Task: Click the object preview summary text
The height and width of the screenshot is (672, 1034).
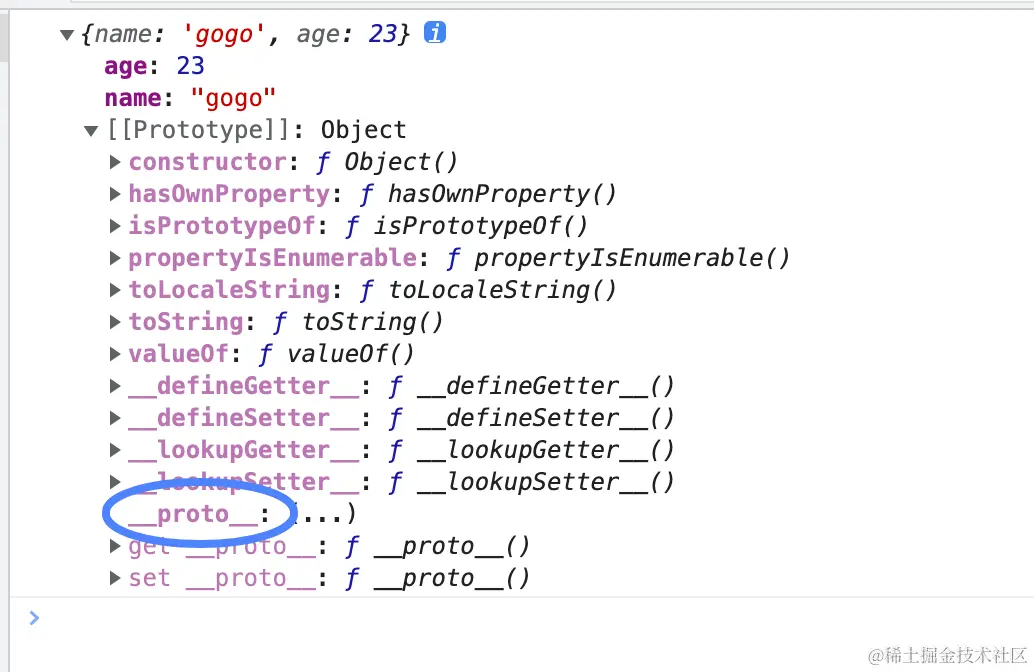Action: point(245,34)
